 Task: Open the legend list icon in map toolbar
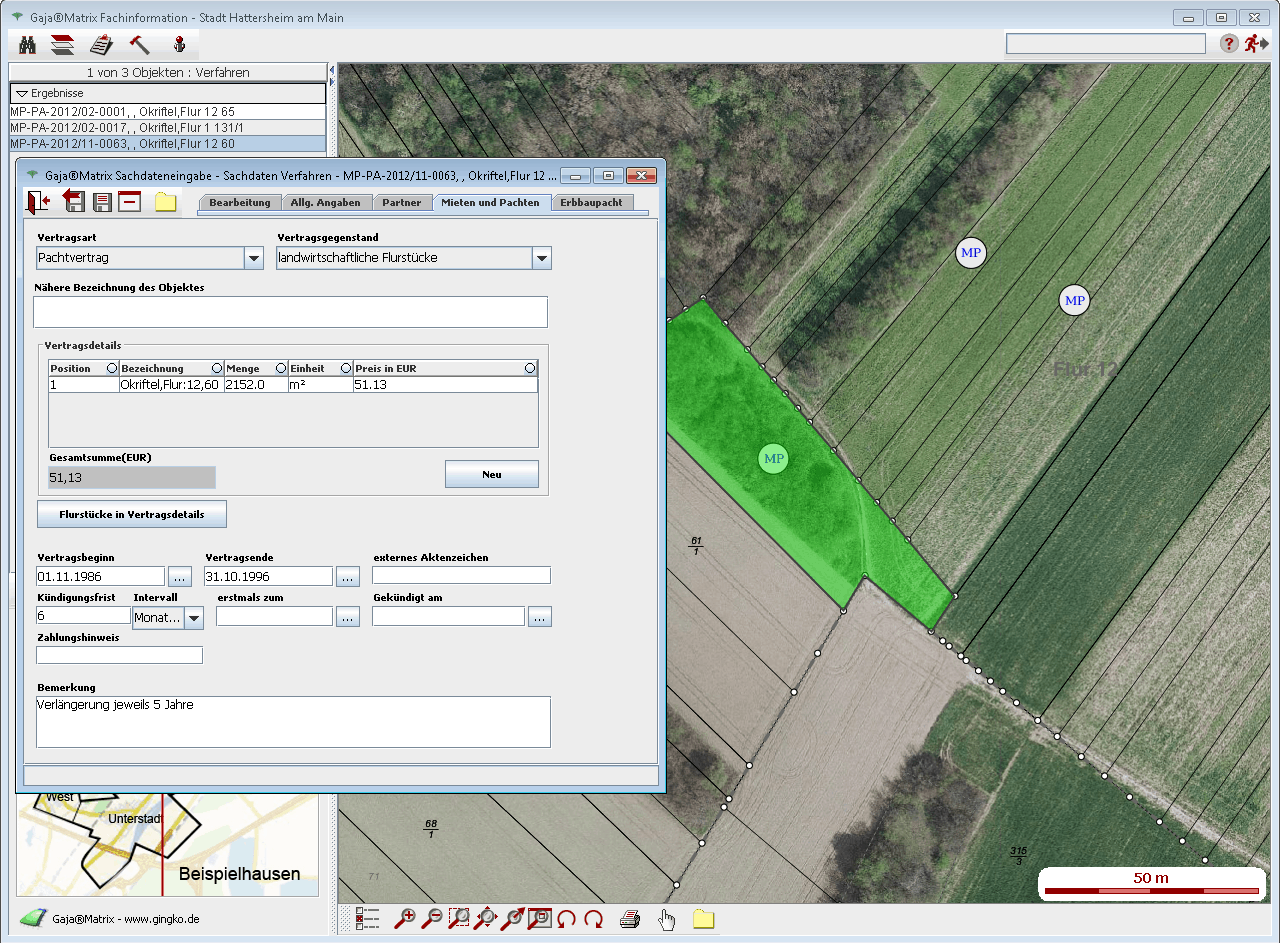tap(368, 919)
